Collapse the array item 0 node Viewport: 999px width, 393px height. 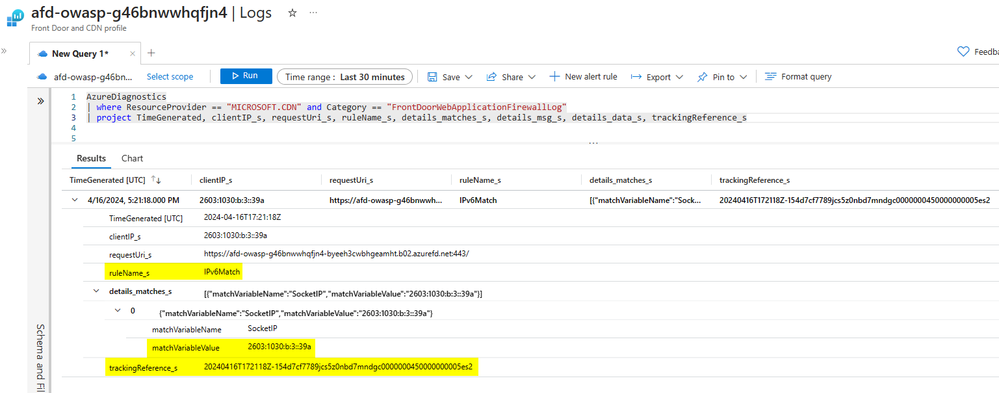coord(119,310)
